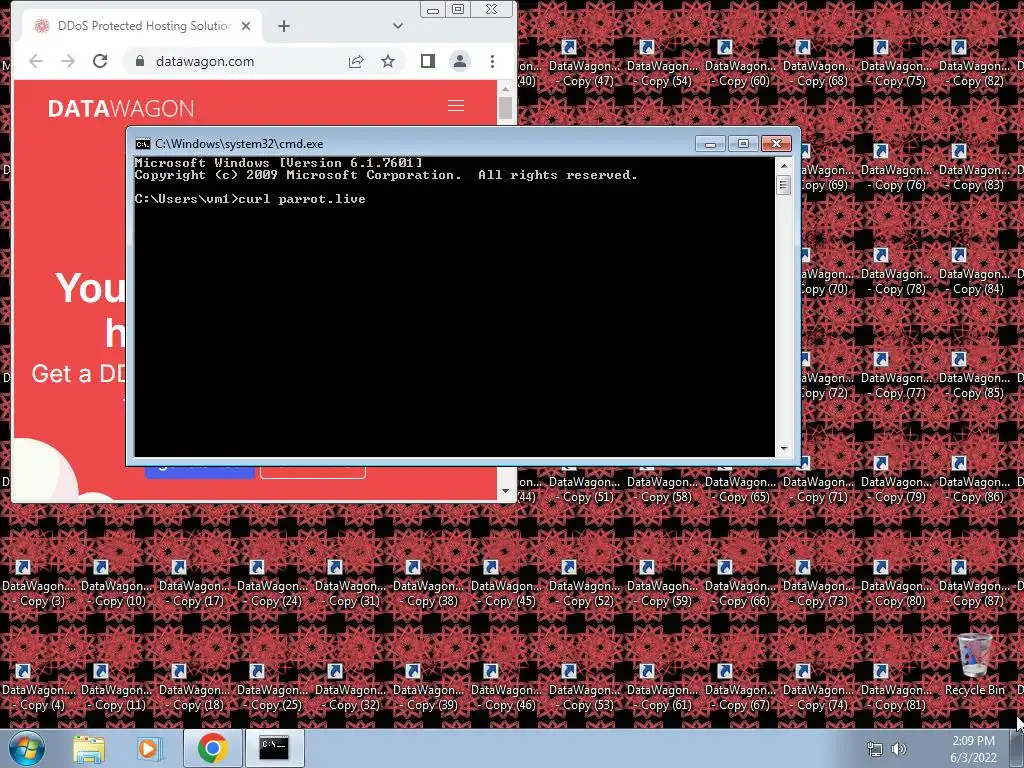Click the Chrome page scrollbar up arrow
Image resolution: width=1024 pixels, height=768 pixels.
[x=505, y=88]
